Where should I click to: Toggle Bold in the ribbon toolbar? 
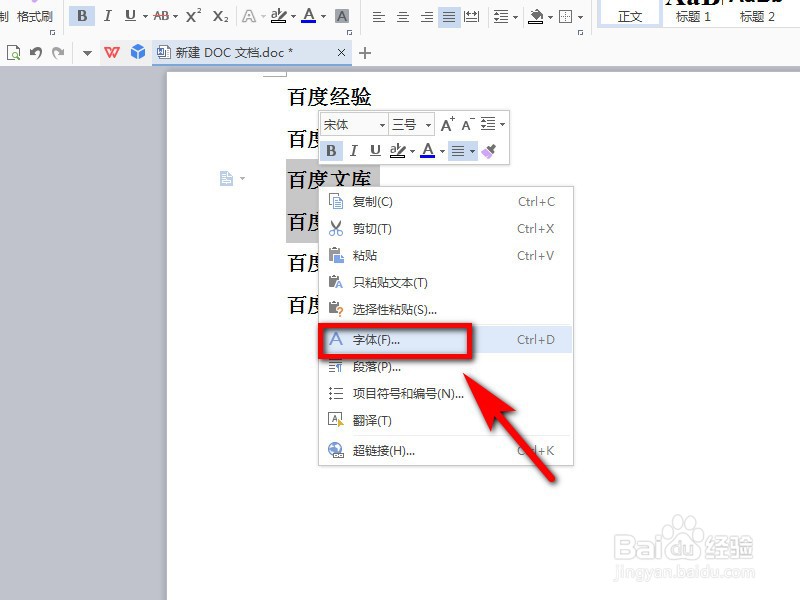tap(82, 16)
